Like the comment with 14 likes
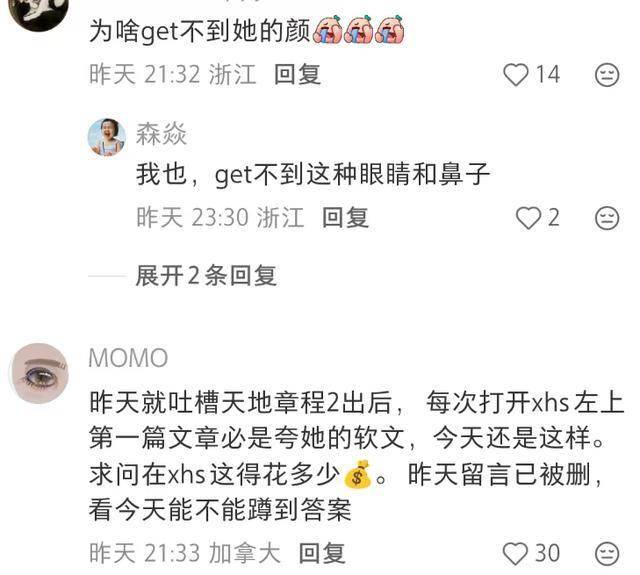 (516, 75)
